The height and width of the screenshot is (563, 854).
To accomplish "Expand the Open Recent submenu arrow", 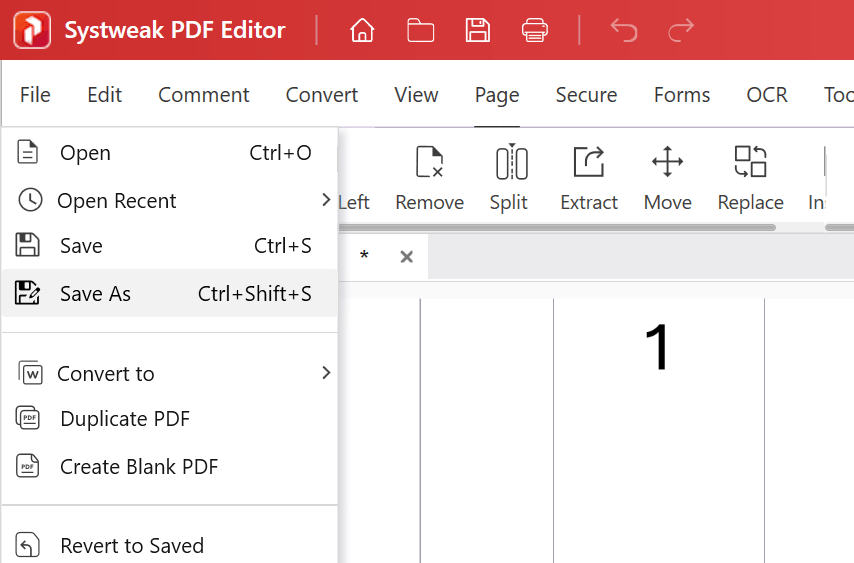I will click(326, 200).
